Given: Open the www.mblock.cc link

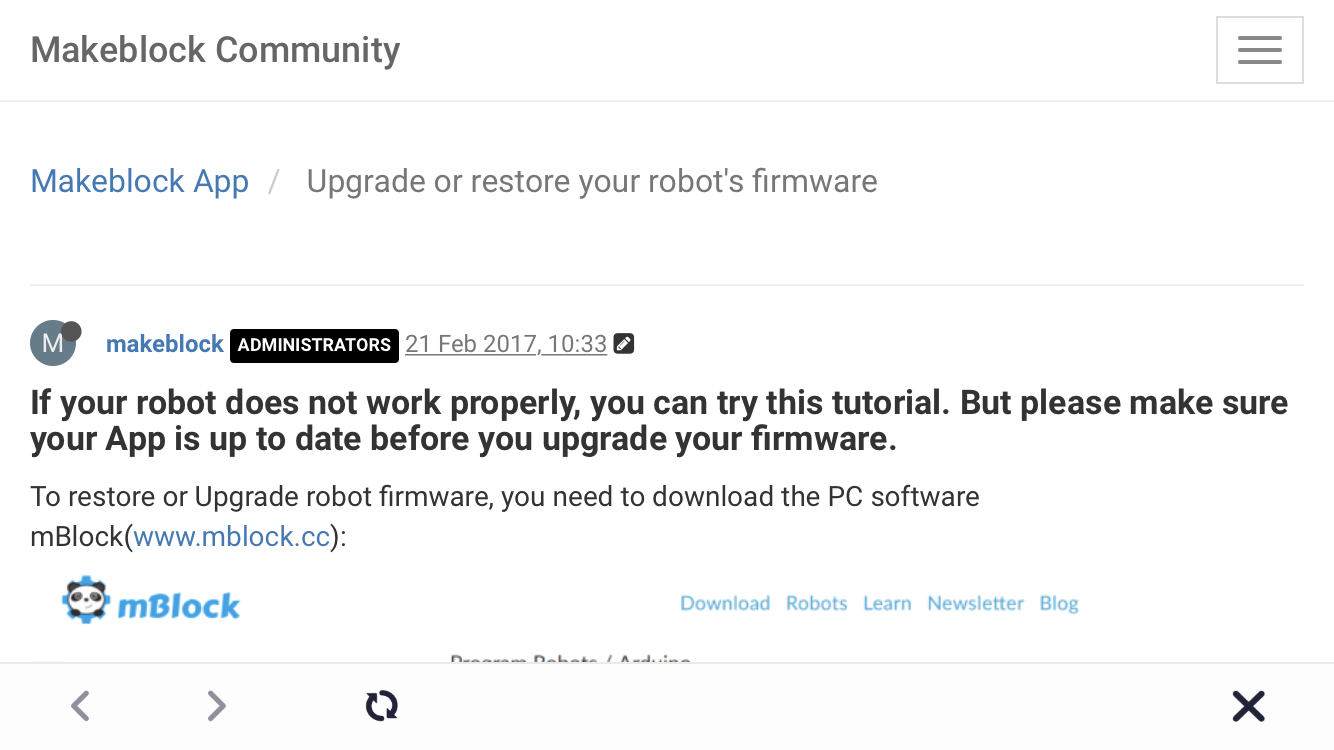Looking at the screenshot, I should pos(232,537).
